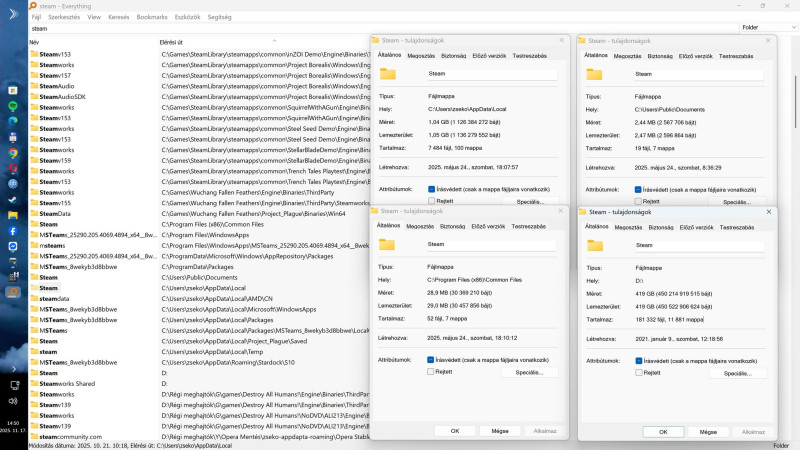
Task: Click Speciális... in the D:\ Steam dialog
Action: click(737, 373)
